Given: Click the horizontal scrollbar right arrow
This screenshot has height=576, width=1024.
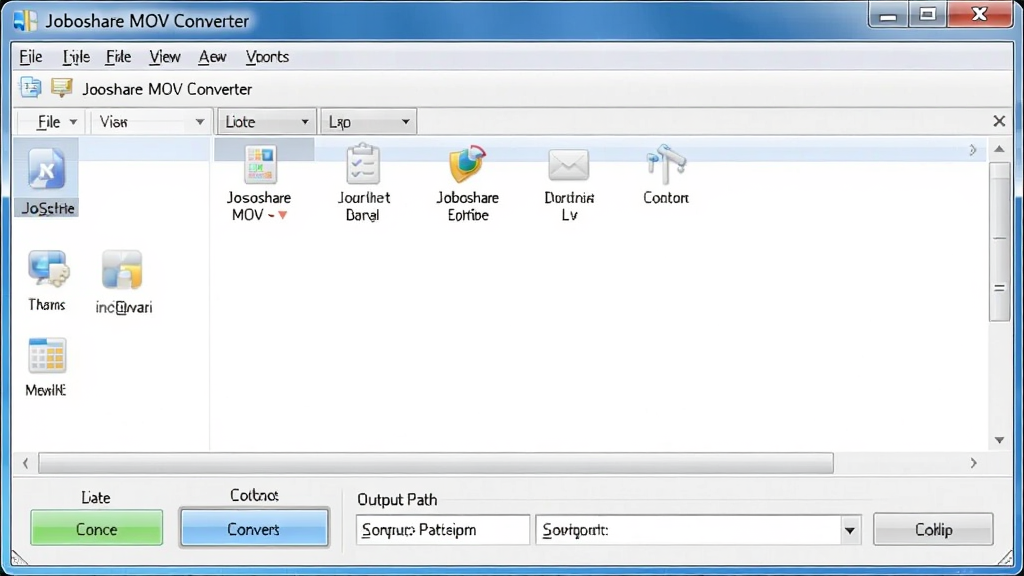Looking at the screenshot, I should pos(973,463).
